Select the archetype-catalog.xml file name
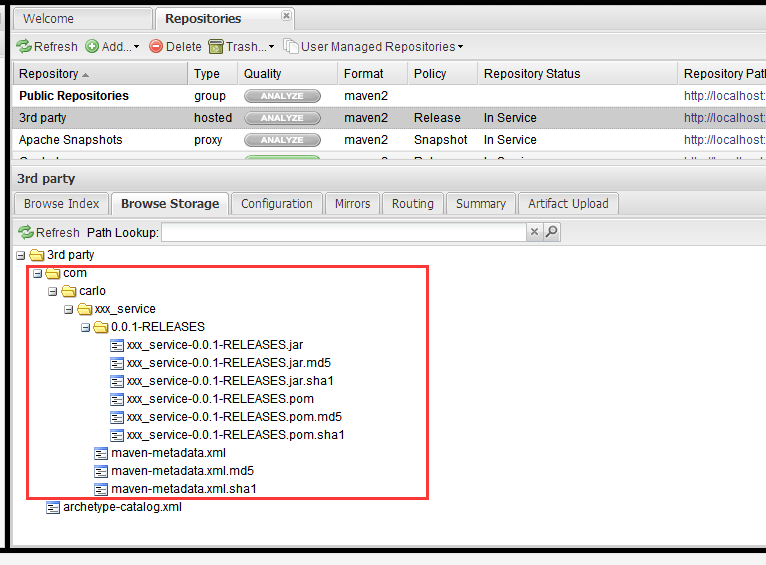 (x=122, y=507)
